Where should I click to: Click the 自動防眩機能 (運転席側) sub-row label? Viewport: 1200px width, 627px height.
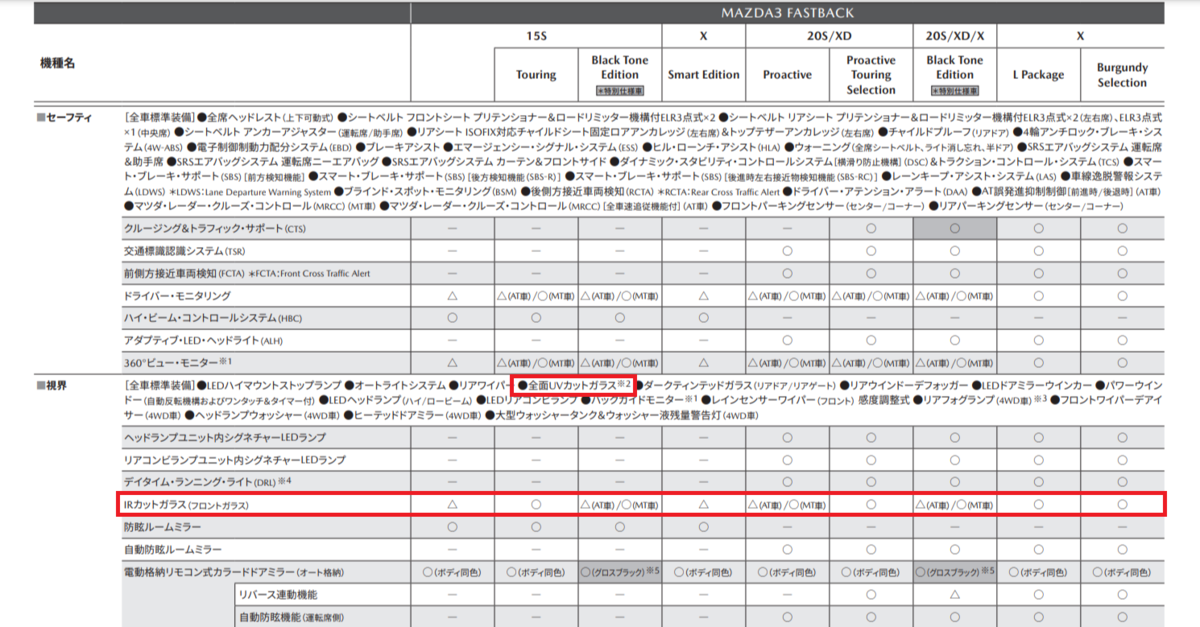(289, 617)
